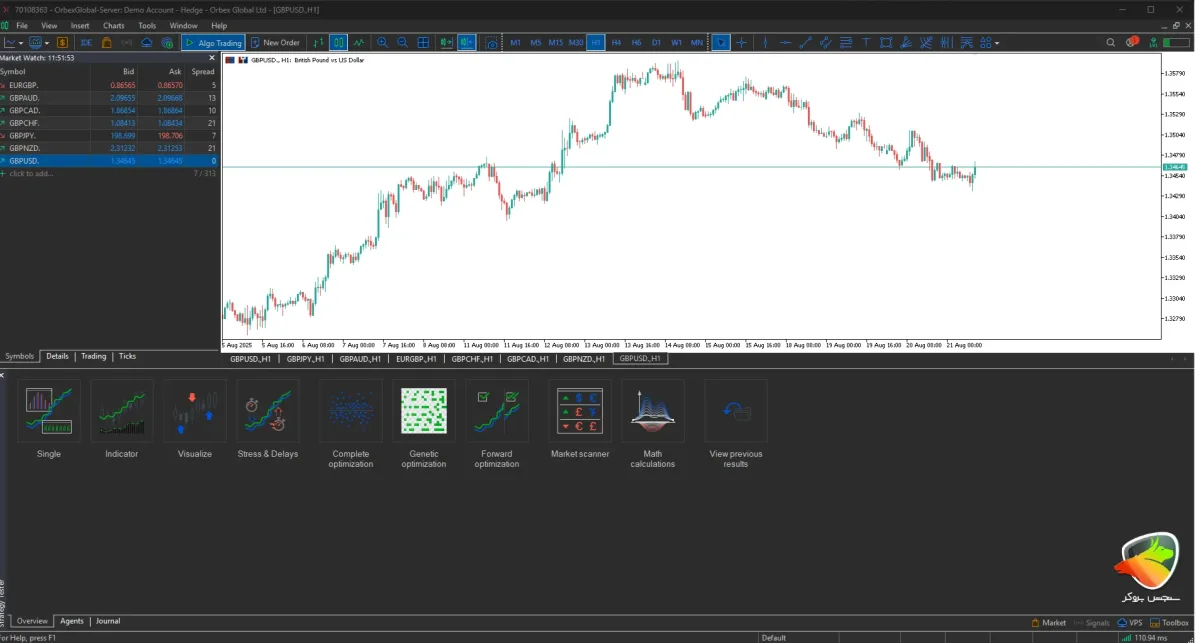
Task: Click 'click to add...' symbol field
Action: [32, 173]
